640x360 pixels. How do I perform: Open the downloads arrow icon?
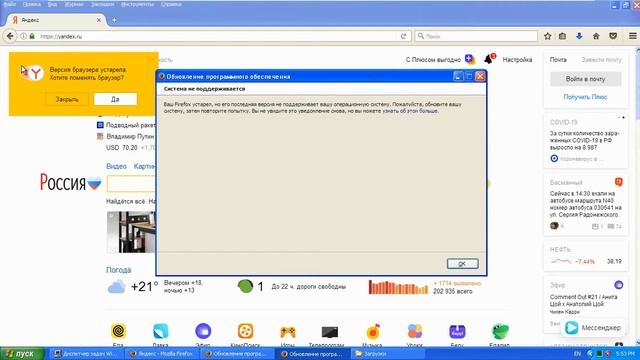click(x=579, y=36)
